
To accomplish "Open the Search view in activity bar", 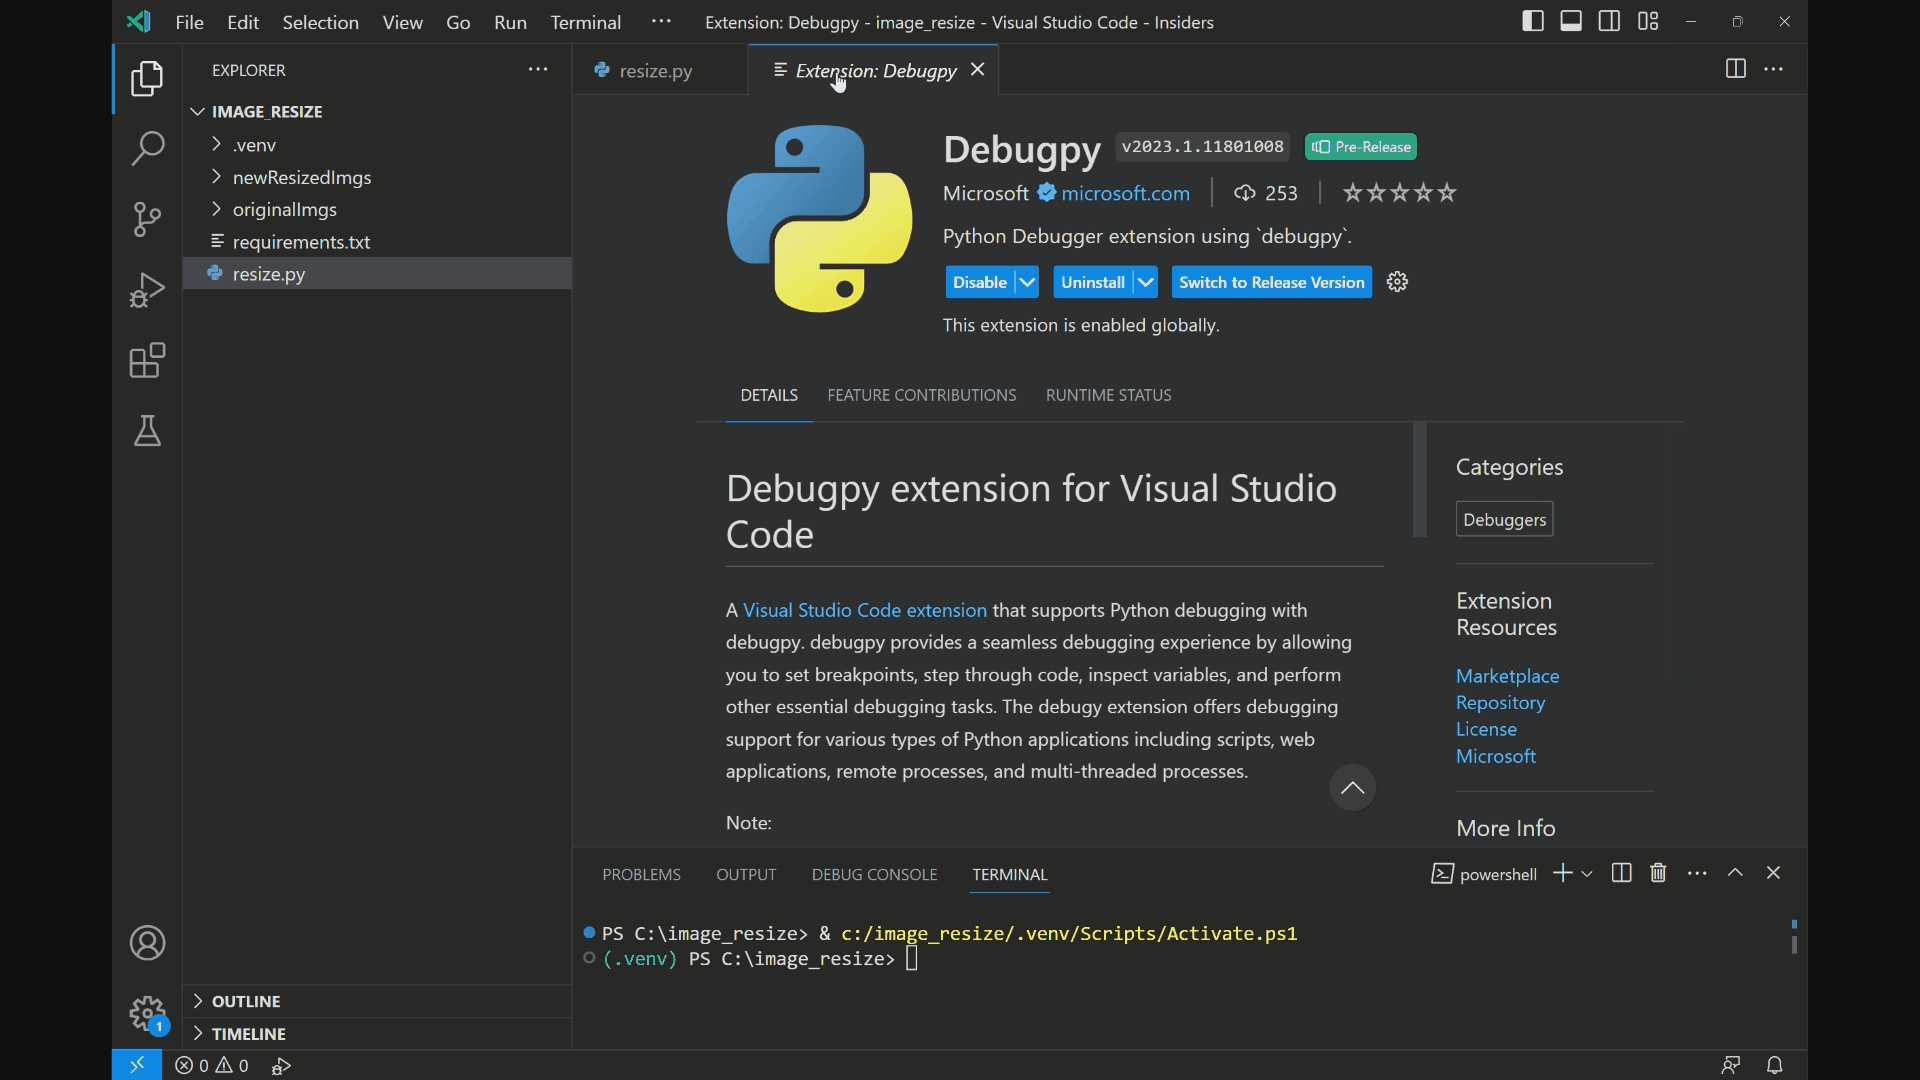I will click(x=147, y=149).
